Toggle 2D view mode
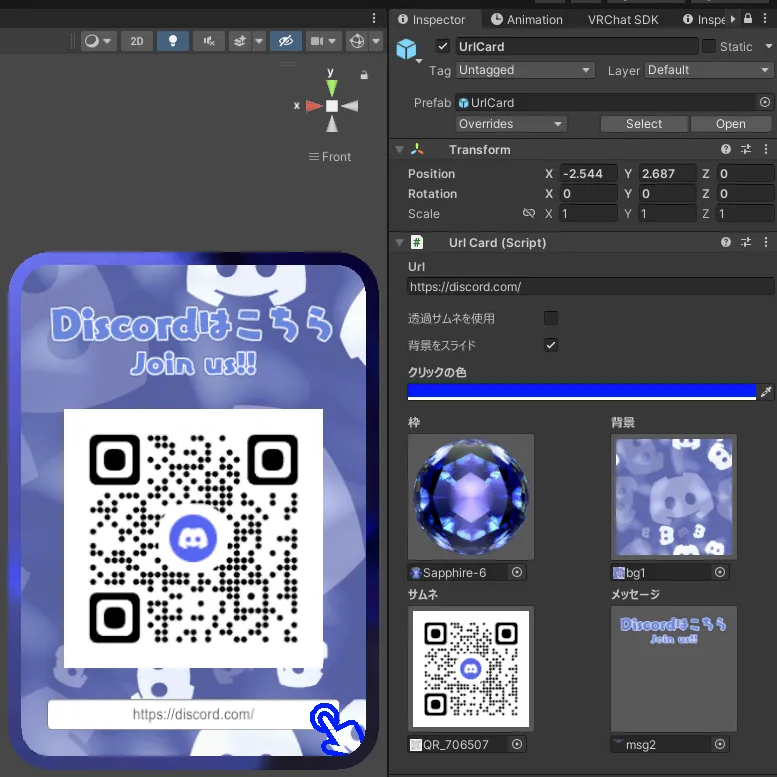The image size is (777, 777). point(137,41)
